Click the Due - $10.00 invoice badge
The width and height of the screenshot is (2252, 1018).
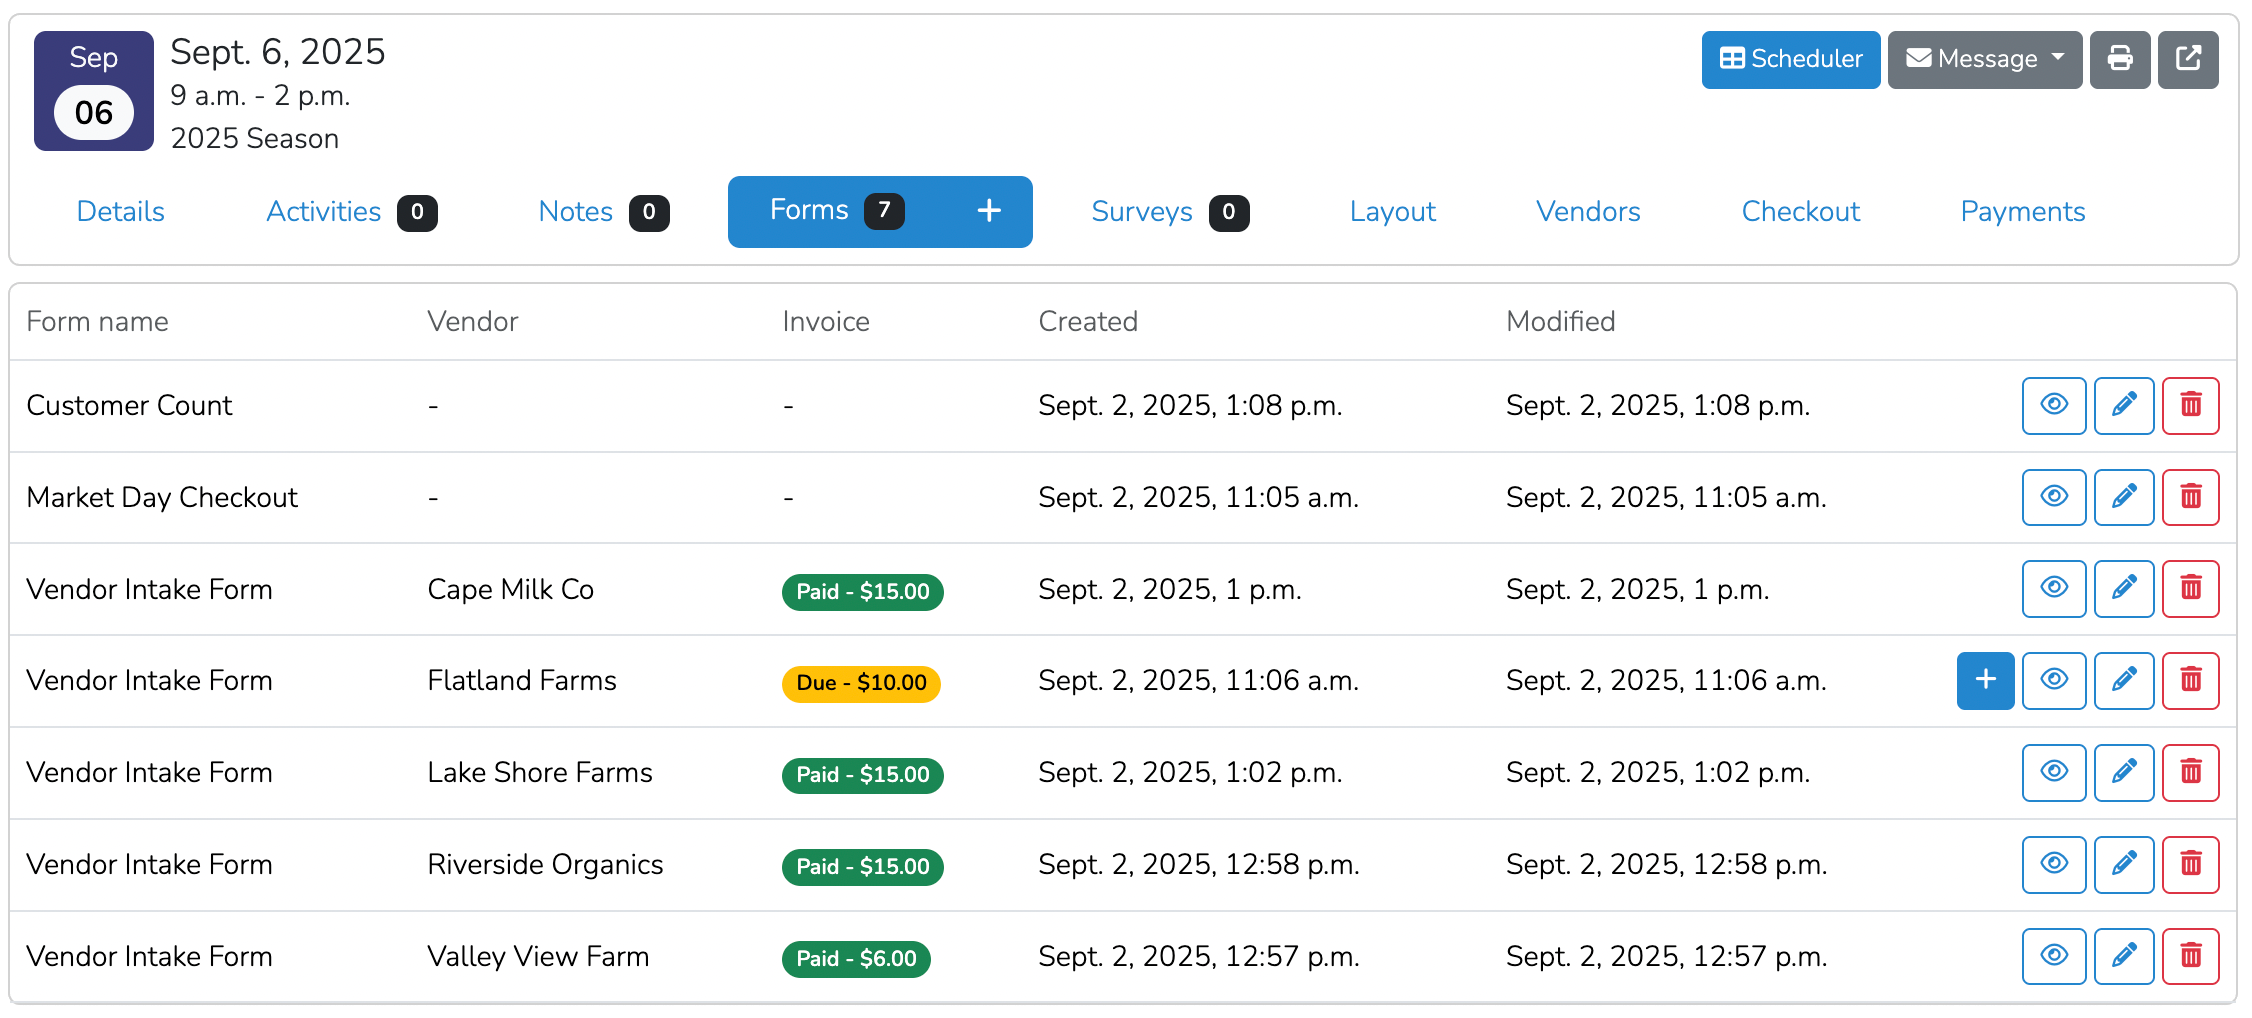click(x=860, y=683)
